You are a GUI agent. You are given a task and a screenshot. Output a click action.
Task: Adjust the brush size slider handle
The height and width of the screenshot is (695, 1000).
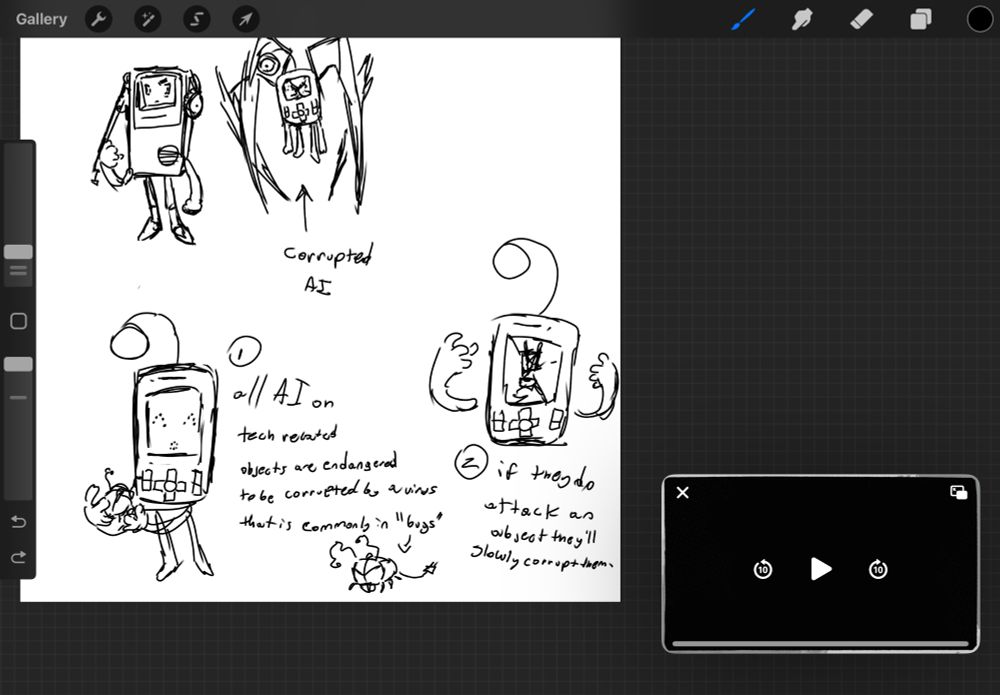click(18, 252)
